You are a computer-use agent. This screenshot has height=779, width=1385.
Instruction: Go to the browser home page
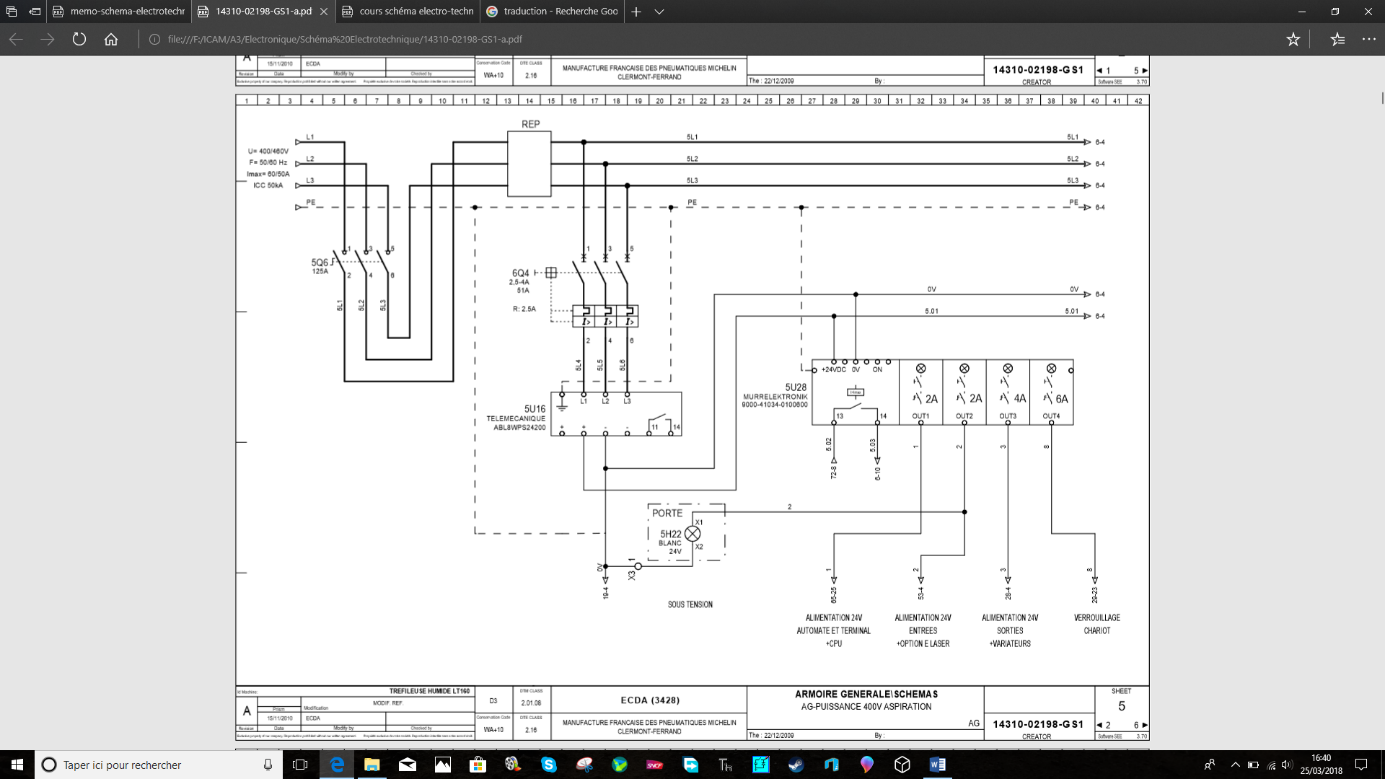(111, 39)
